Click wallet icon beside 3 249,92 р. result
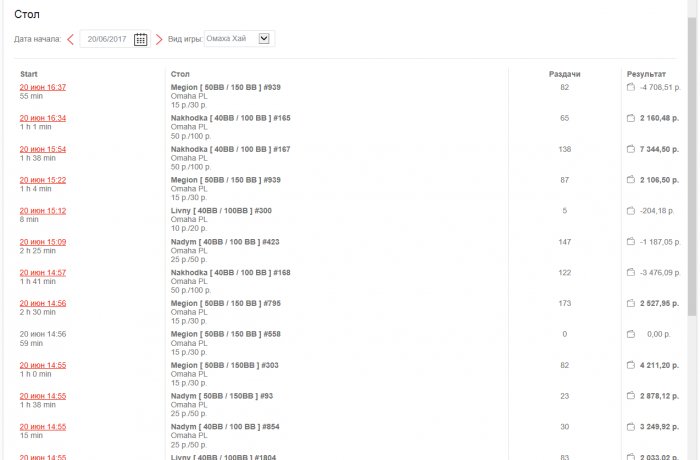The width and height of the screenshot is (700, 460). pos(630,427)
